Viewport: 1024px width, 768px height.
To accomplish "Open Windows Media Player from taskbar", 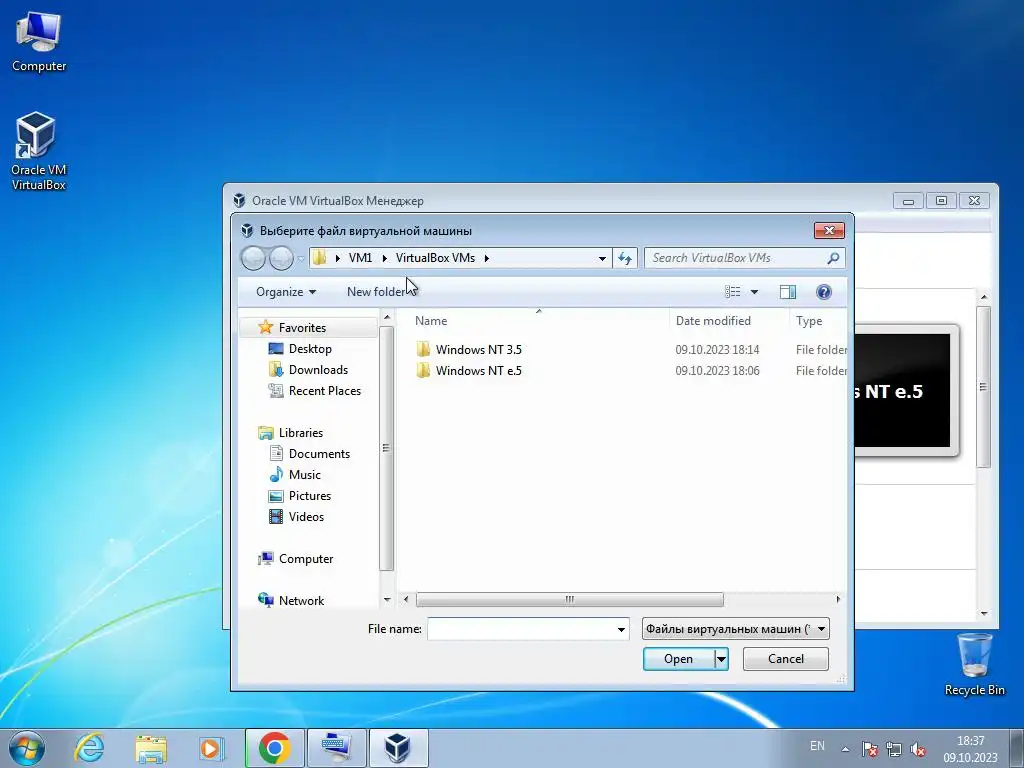I will [x=212, y=748].
